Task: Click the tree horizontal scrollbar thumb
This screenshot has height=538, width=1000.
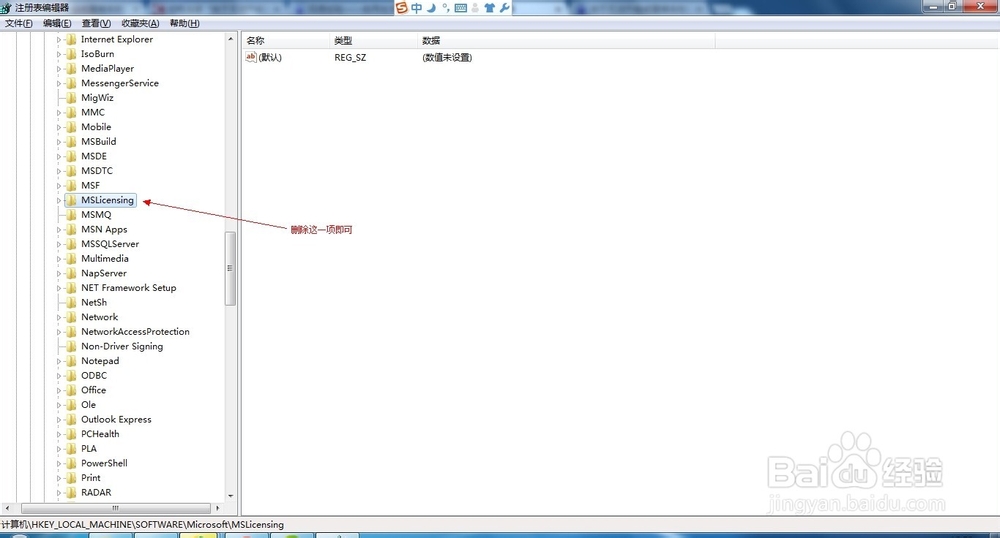Action: pyautogui.click(x=115, y=508)
